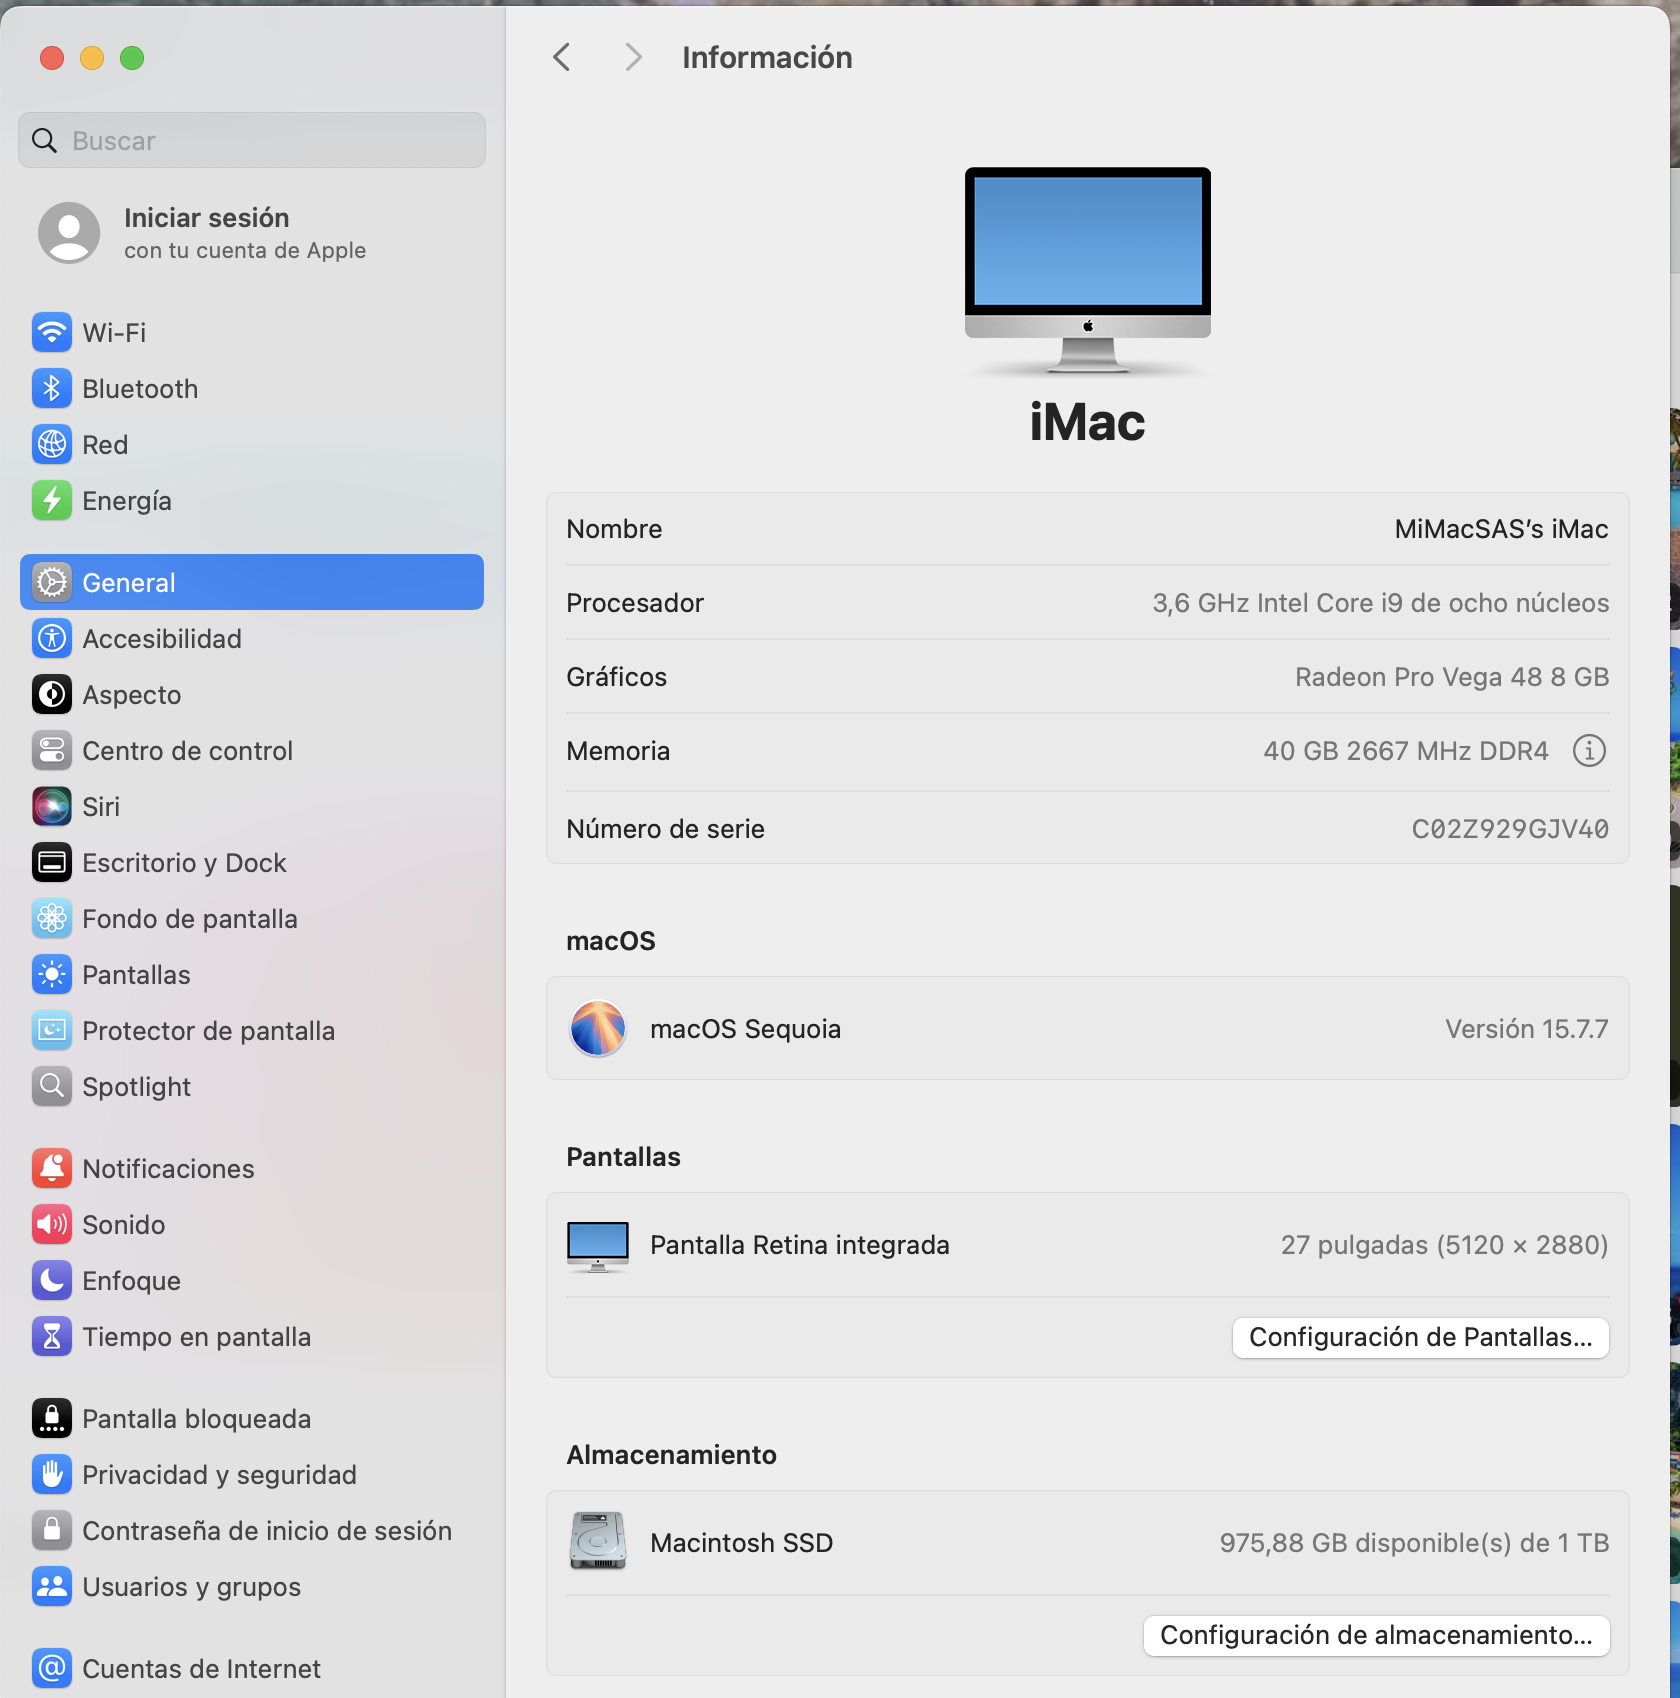
Task: Open Tiempo en pantalla hourglass icon
Action: pyautogui.click(x=52, y=1337)
